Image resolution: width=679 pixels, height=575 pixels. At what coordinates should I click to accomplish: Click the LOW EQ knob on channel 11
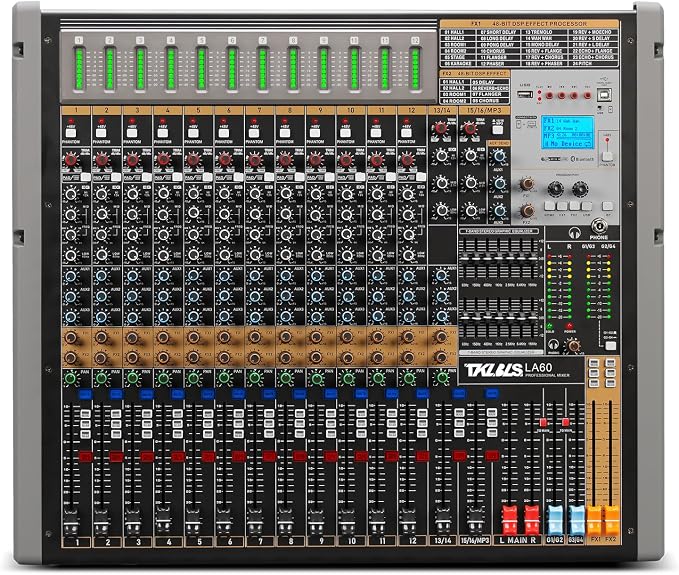[x=377, y=255]
